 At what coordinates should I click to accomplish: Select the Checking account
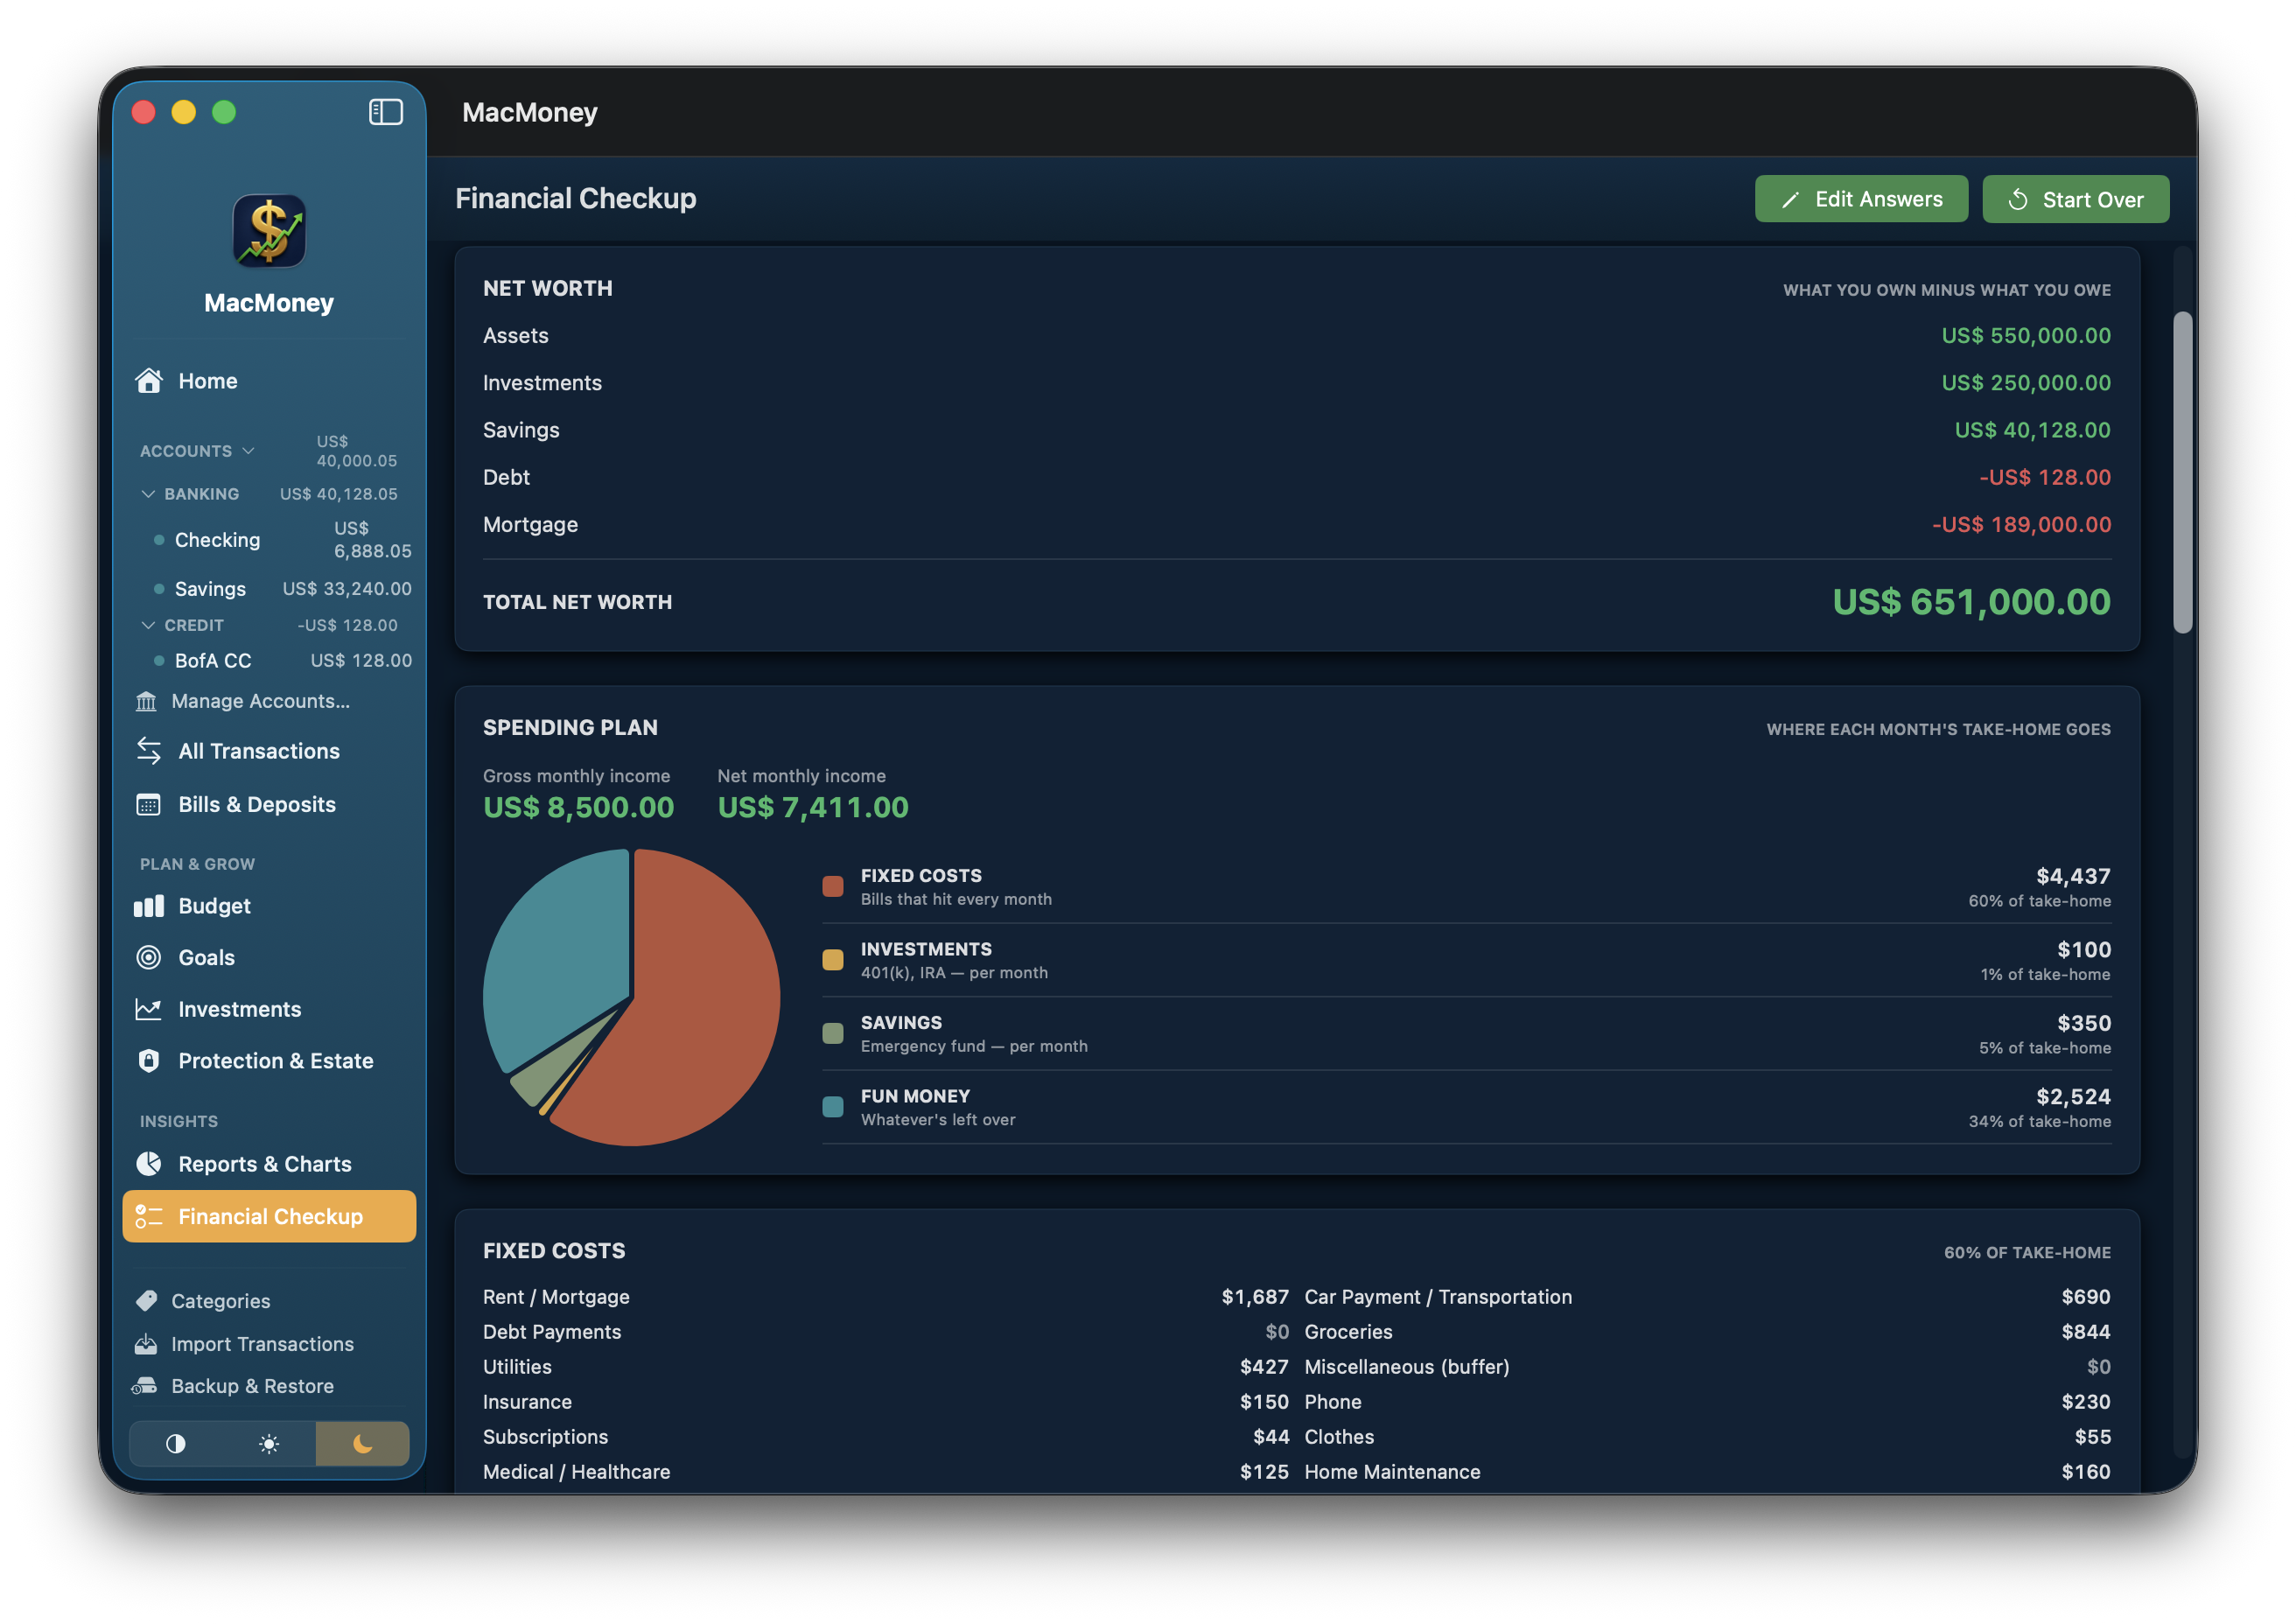pos(281,540)
